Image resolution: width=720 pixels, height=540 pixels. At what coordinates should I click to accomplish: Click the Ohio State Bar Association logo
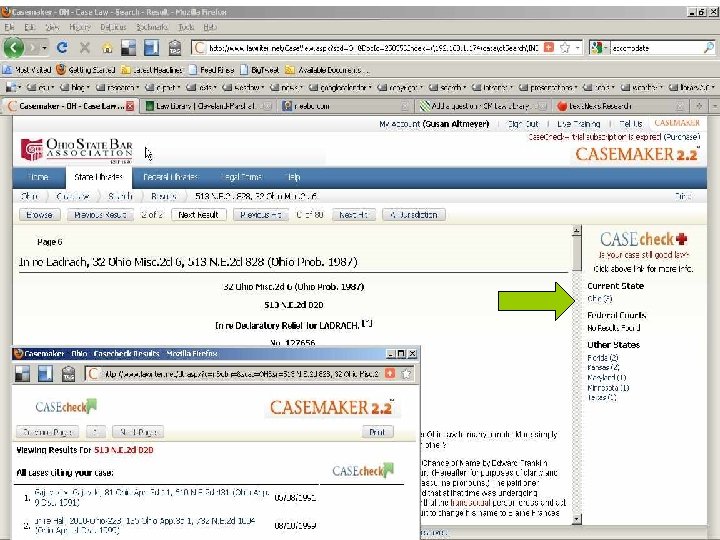(77, 150)
